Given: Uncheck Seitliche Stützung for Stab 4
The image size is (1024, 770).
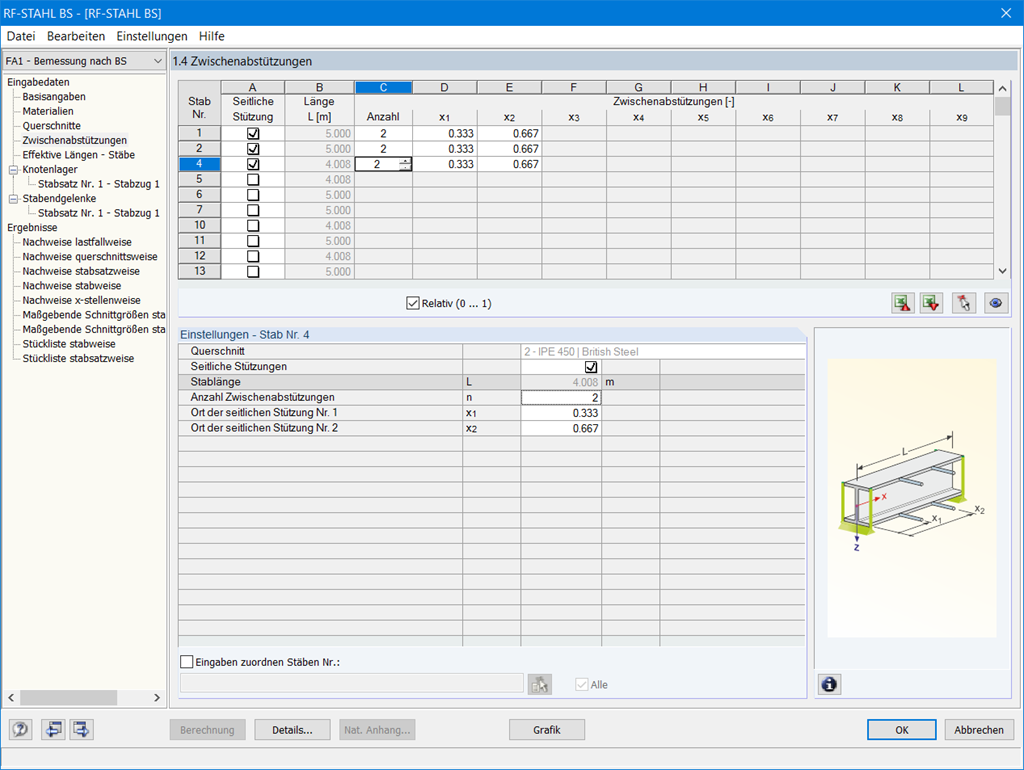Looking at the screenshot, I should 253,164.
